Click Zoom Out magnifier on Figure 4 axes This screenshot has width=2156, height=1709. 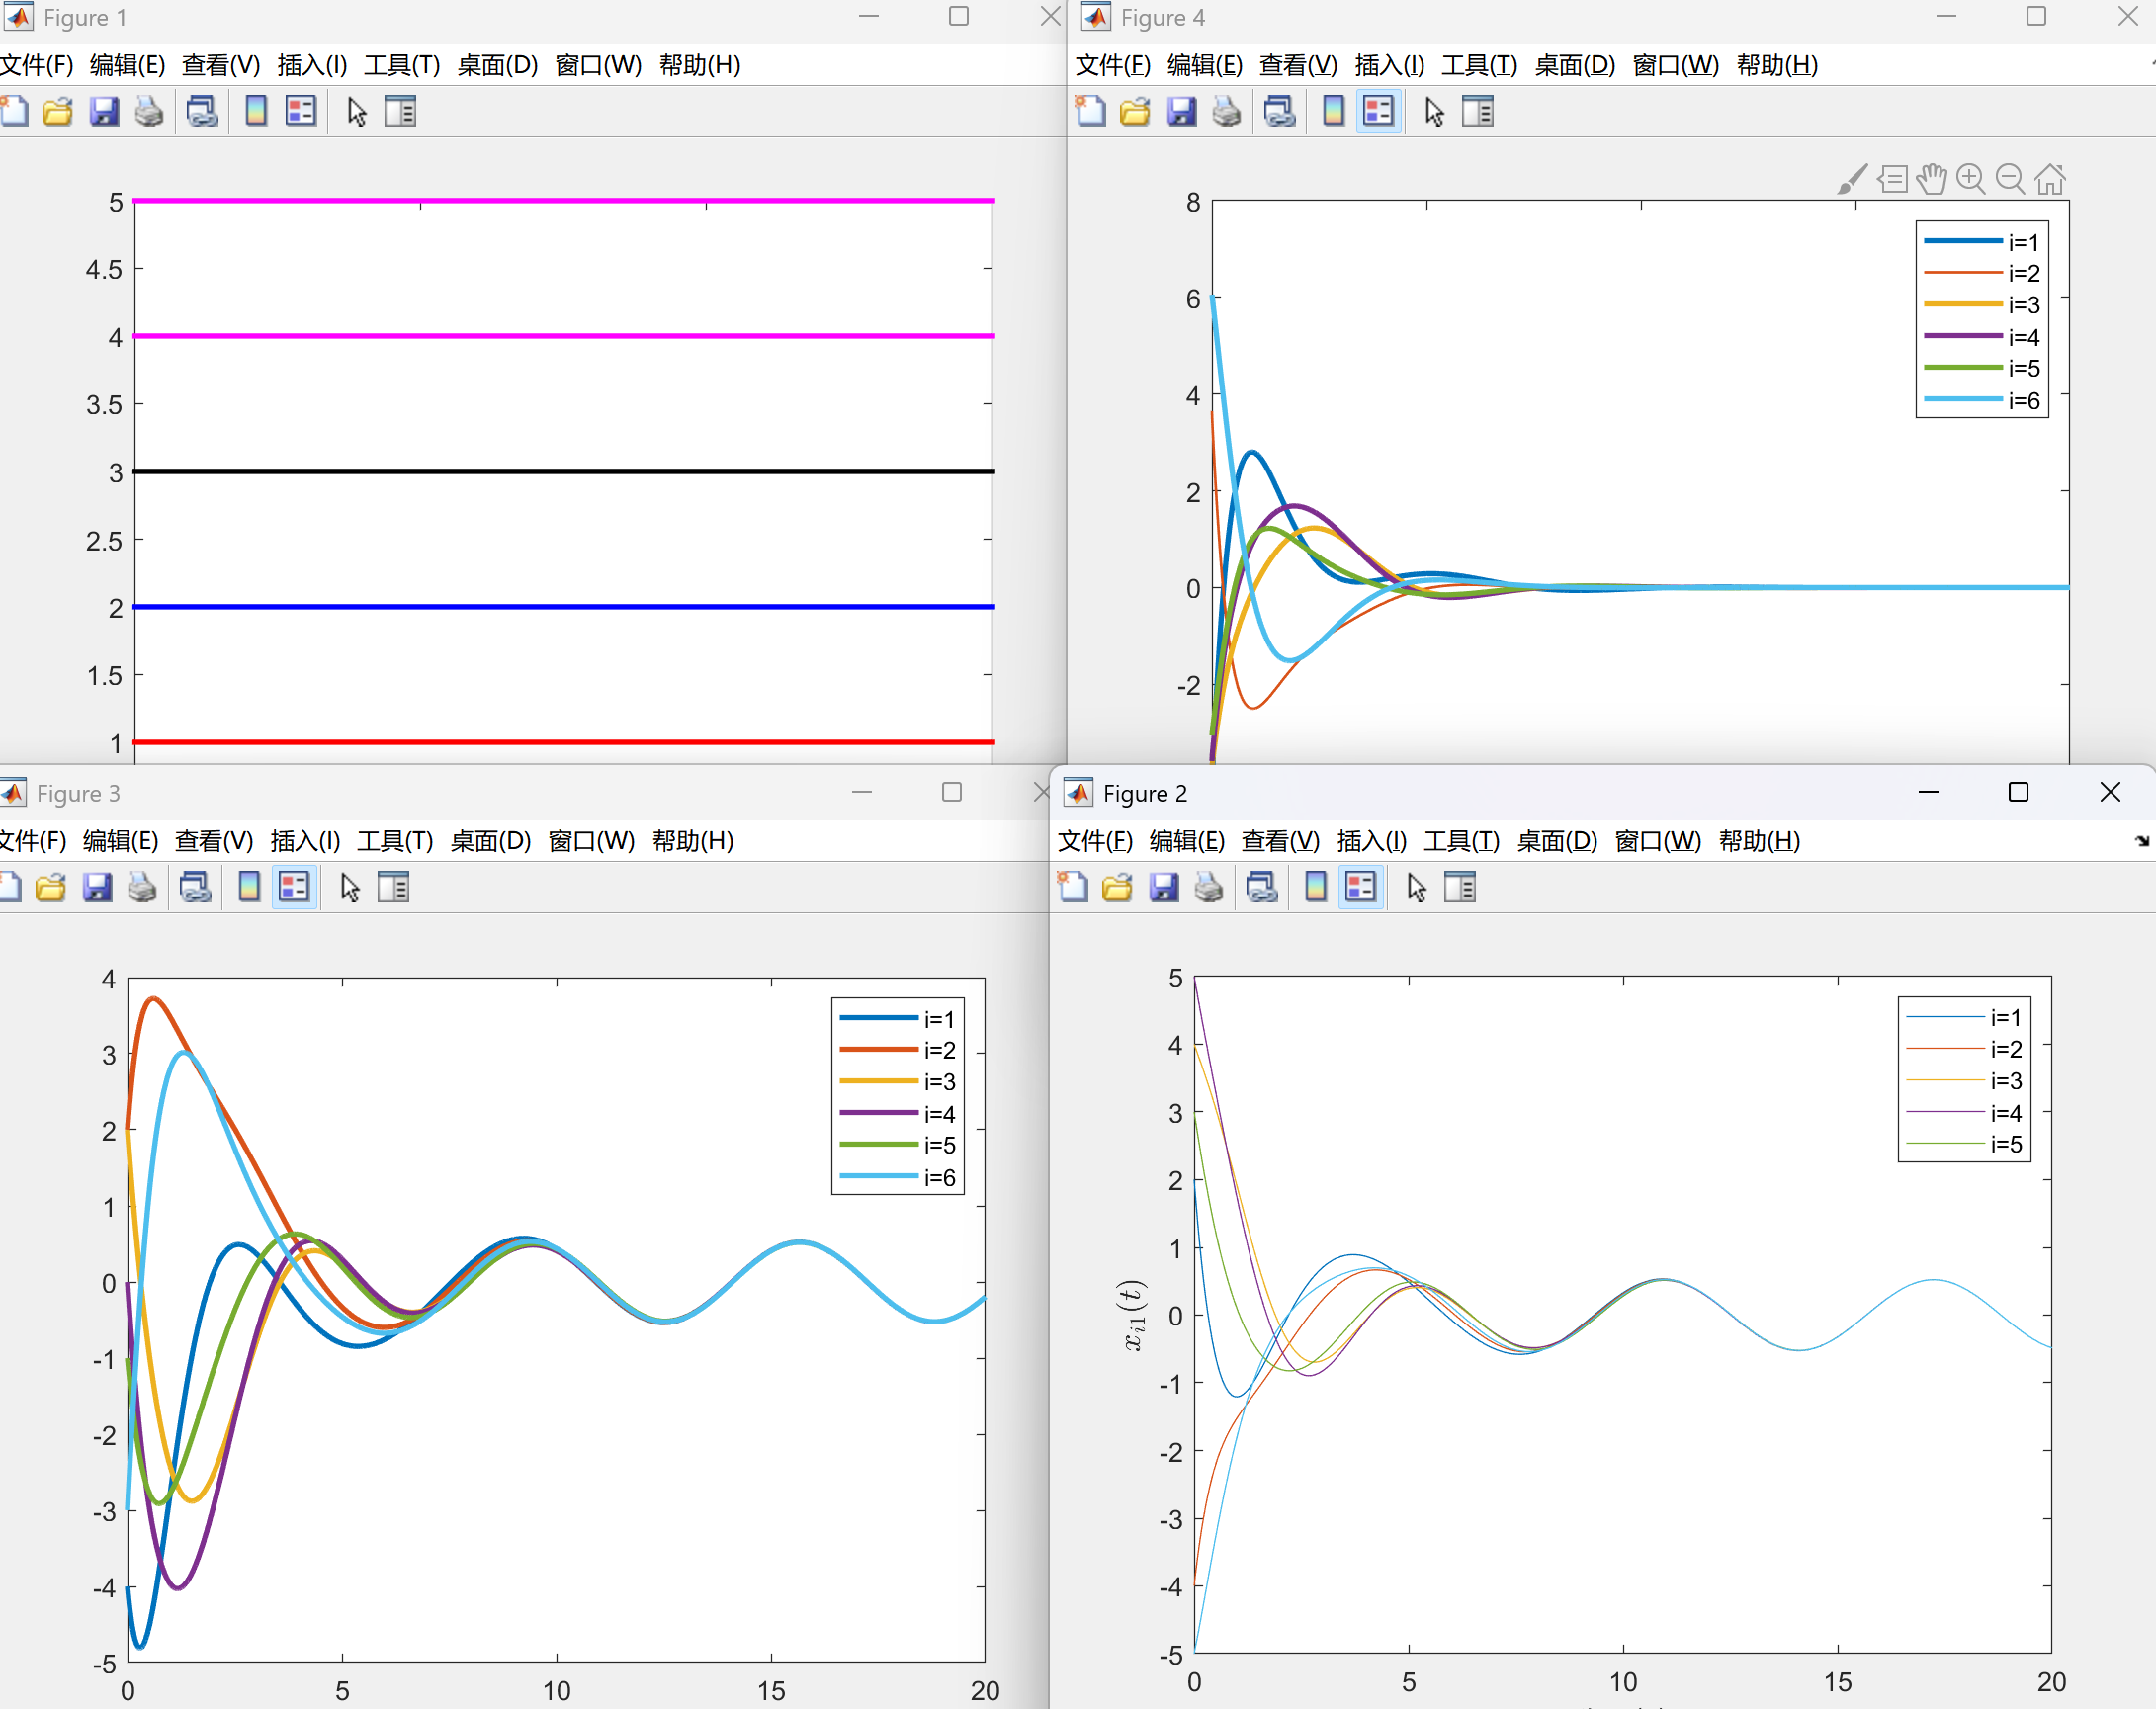pos(2010,179)
